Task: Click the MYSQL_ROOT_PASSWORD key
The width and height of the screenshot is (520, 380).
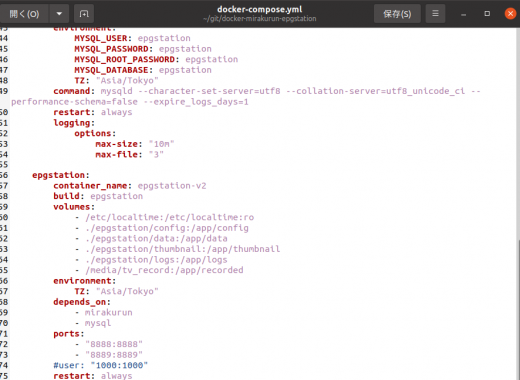Action: [x=124, y=59]
